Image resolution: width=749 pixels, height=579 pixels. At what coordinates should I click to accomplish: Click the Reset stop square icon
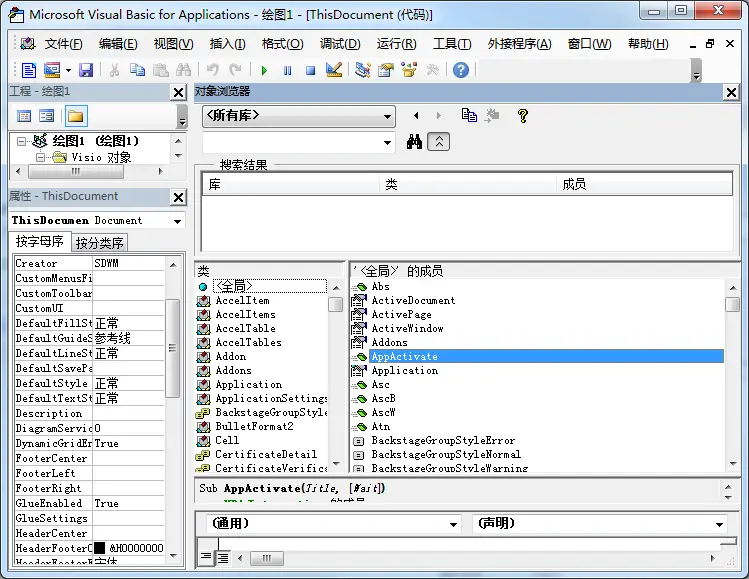click(310, 71)
